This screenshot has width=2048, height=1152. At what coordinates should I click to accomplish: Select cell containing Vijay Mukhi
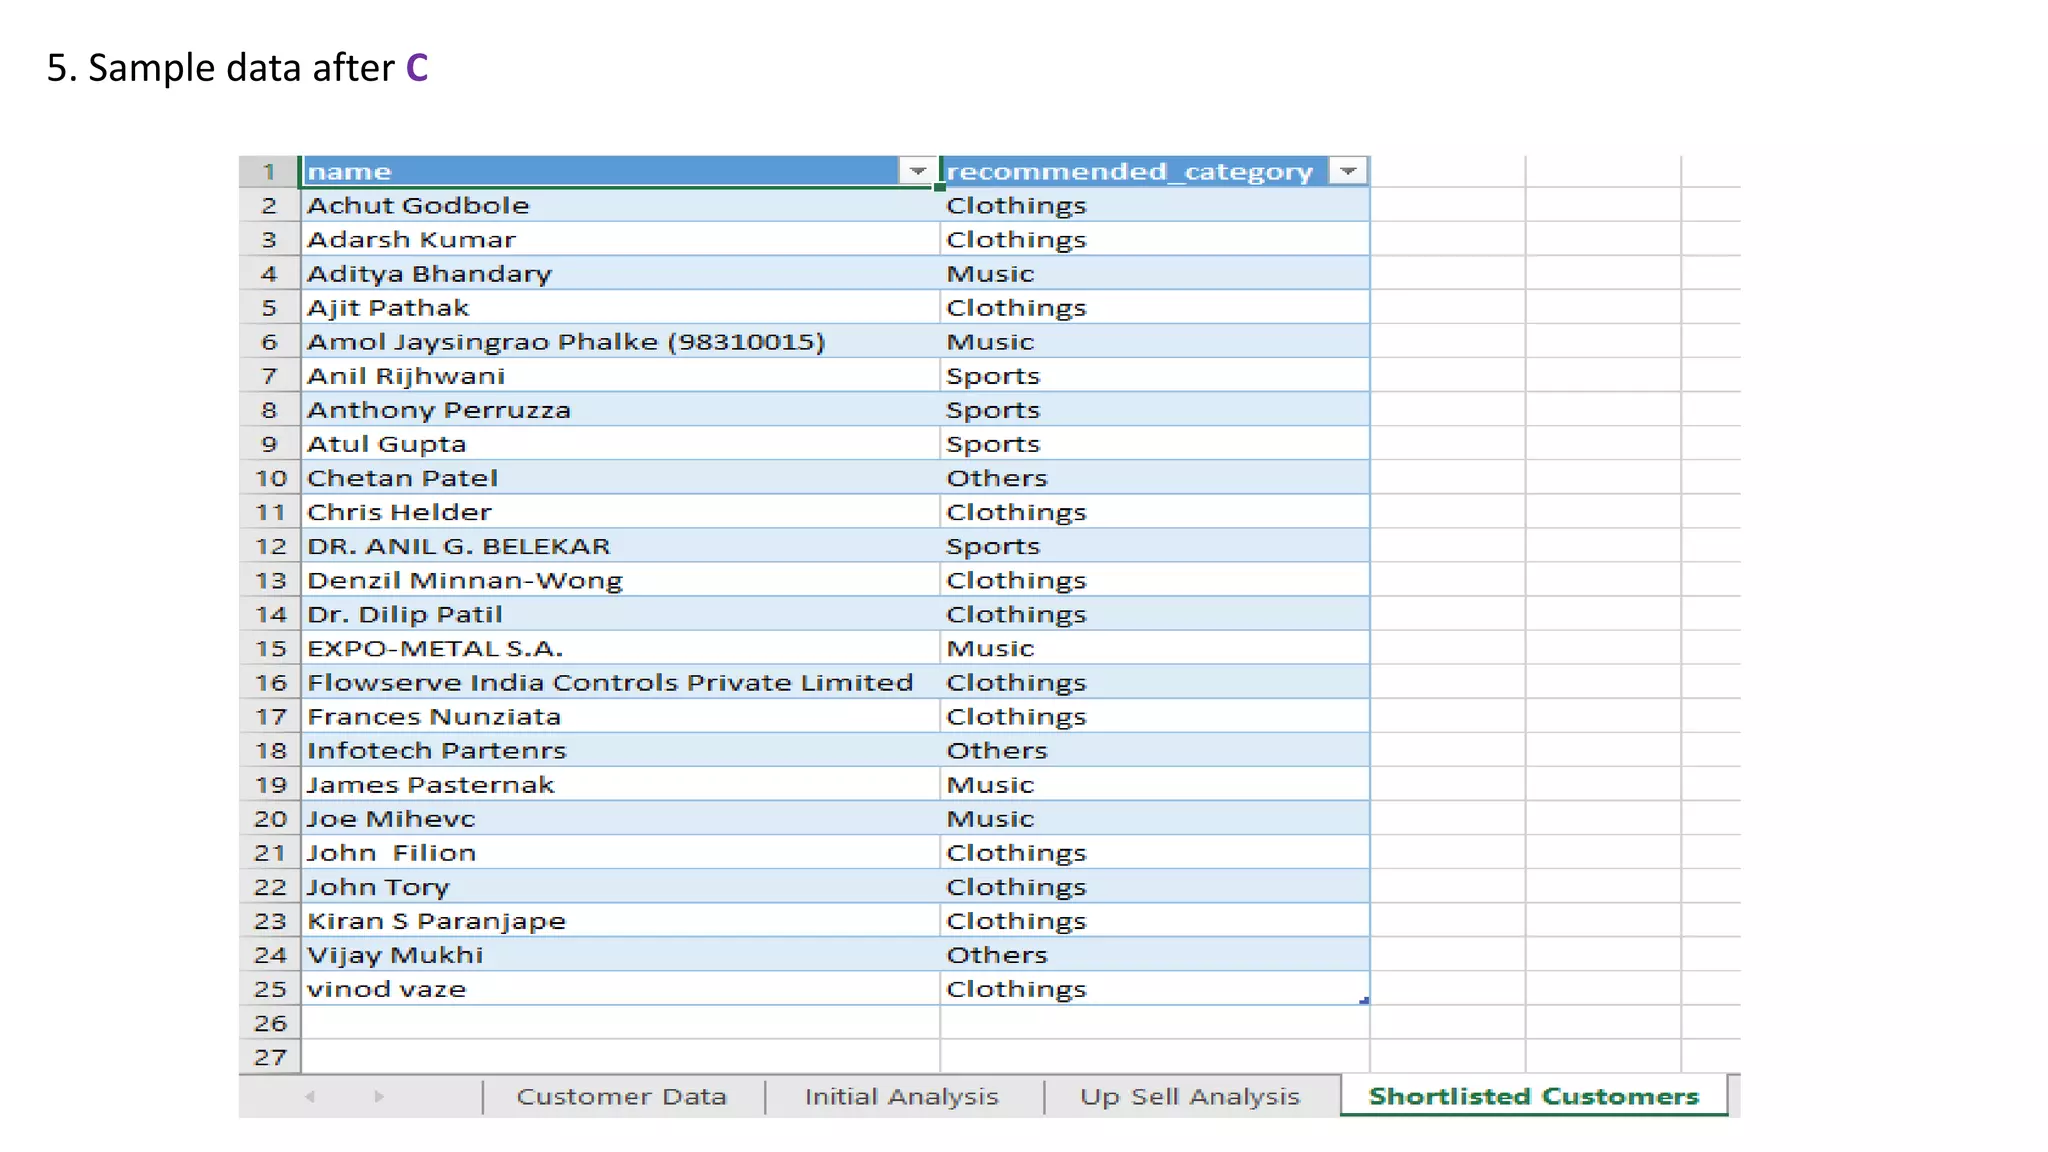click(620, 955)
